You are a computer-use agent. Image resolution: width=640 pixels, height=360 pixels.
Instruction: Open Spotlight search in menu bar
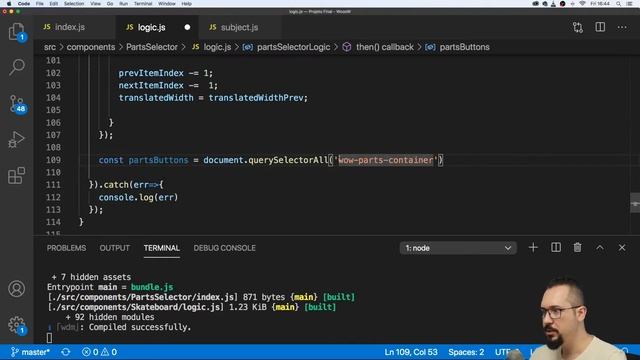point(619,4)
